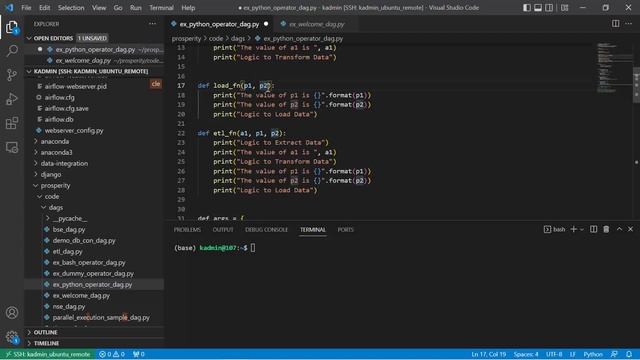Add a new terminal with plus icon
Screen dimensions: 640x360
pos(573,229)
